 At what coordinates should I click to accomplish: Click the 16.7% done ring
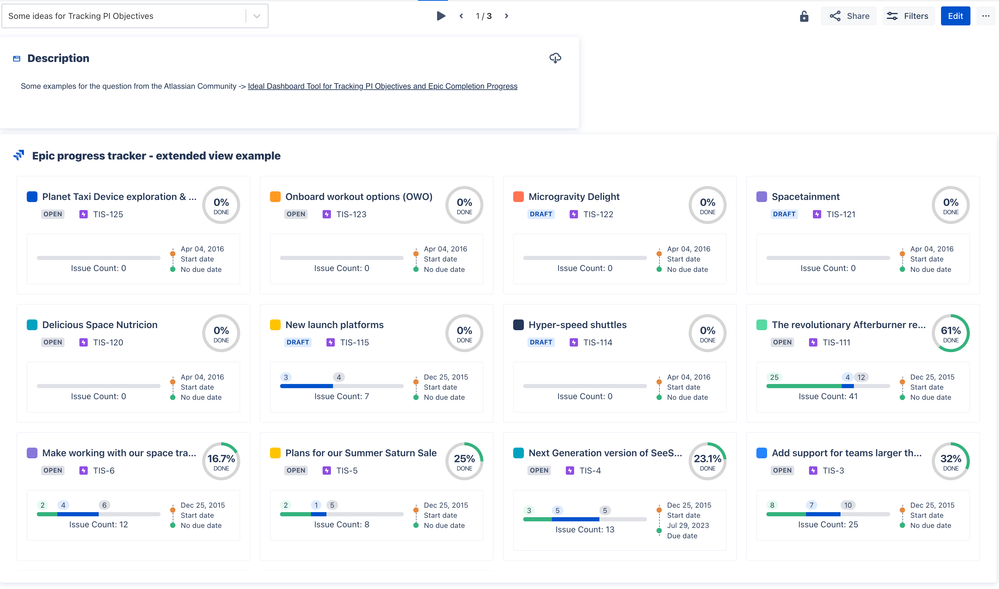coord(221,461)
